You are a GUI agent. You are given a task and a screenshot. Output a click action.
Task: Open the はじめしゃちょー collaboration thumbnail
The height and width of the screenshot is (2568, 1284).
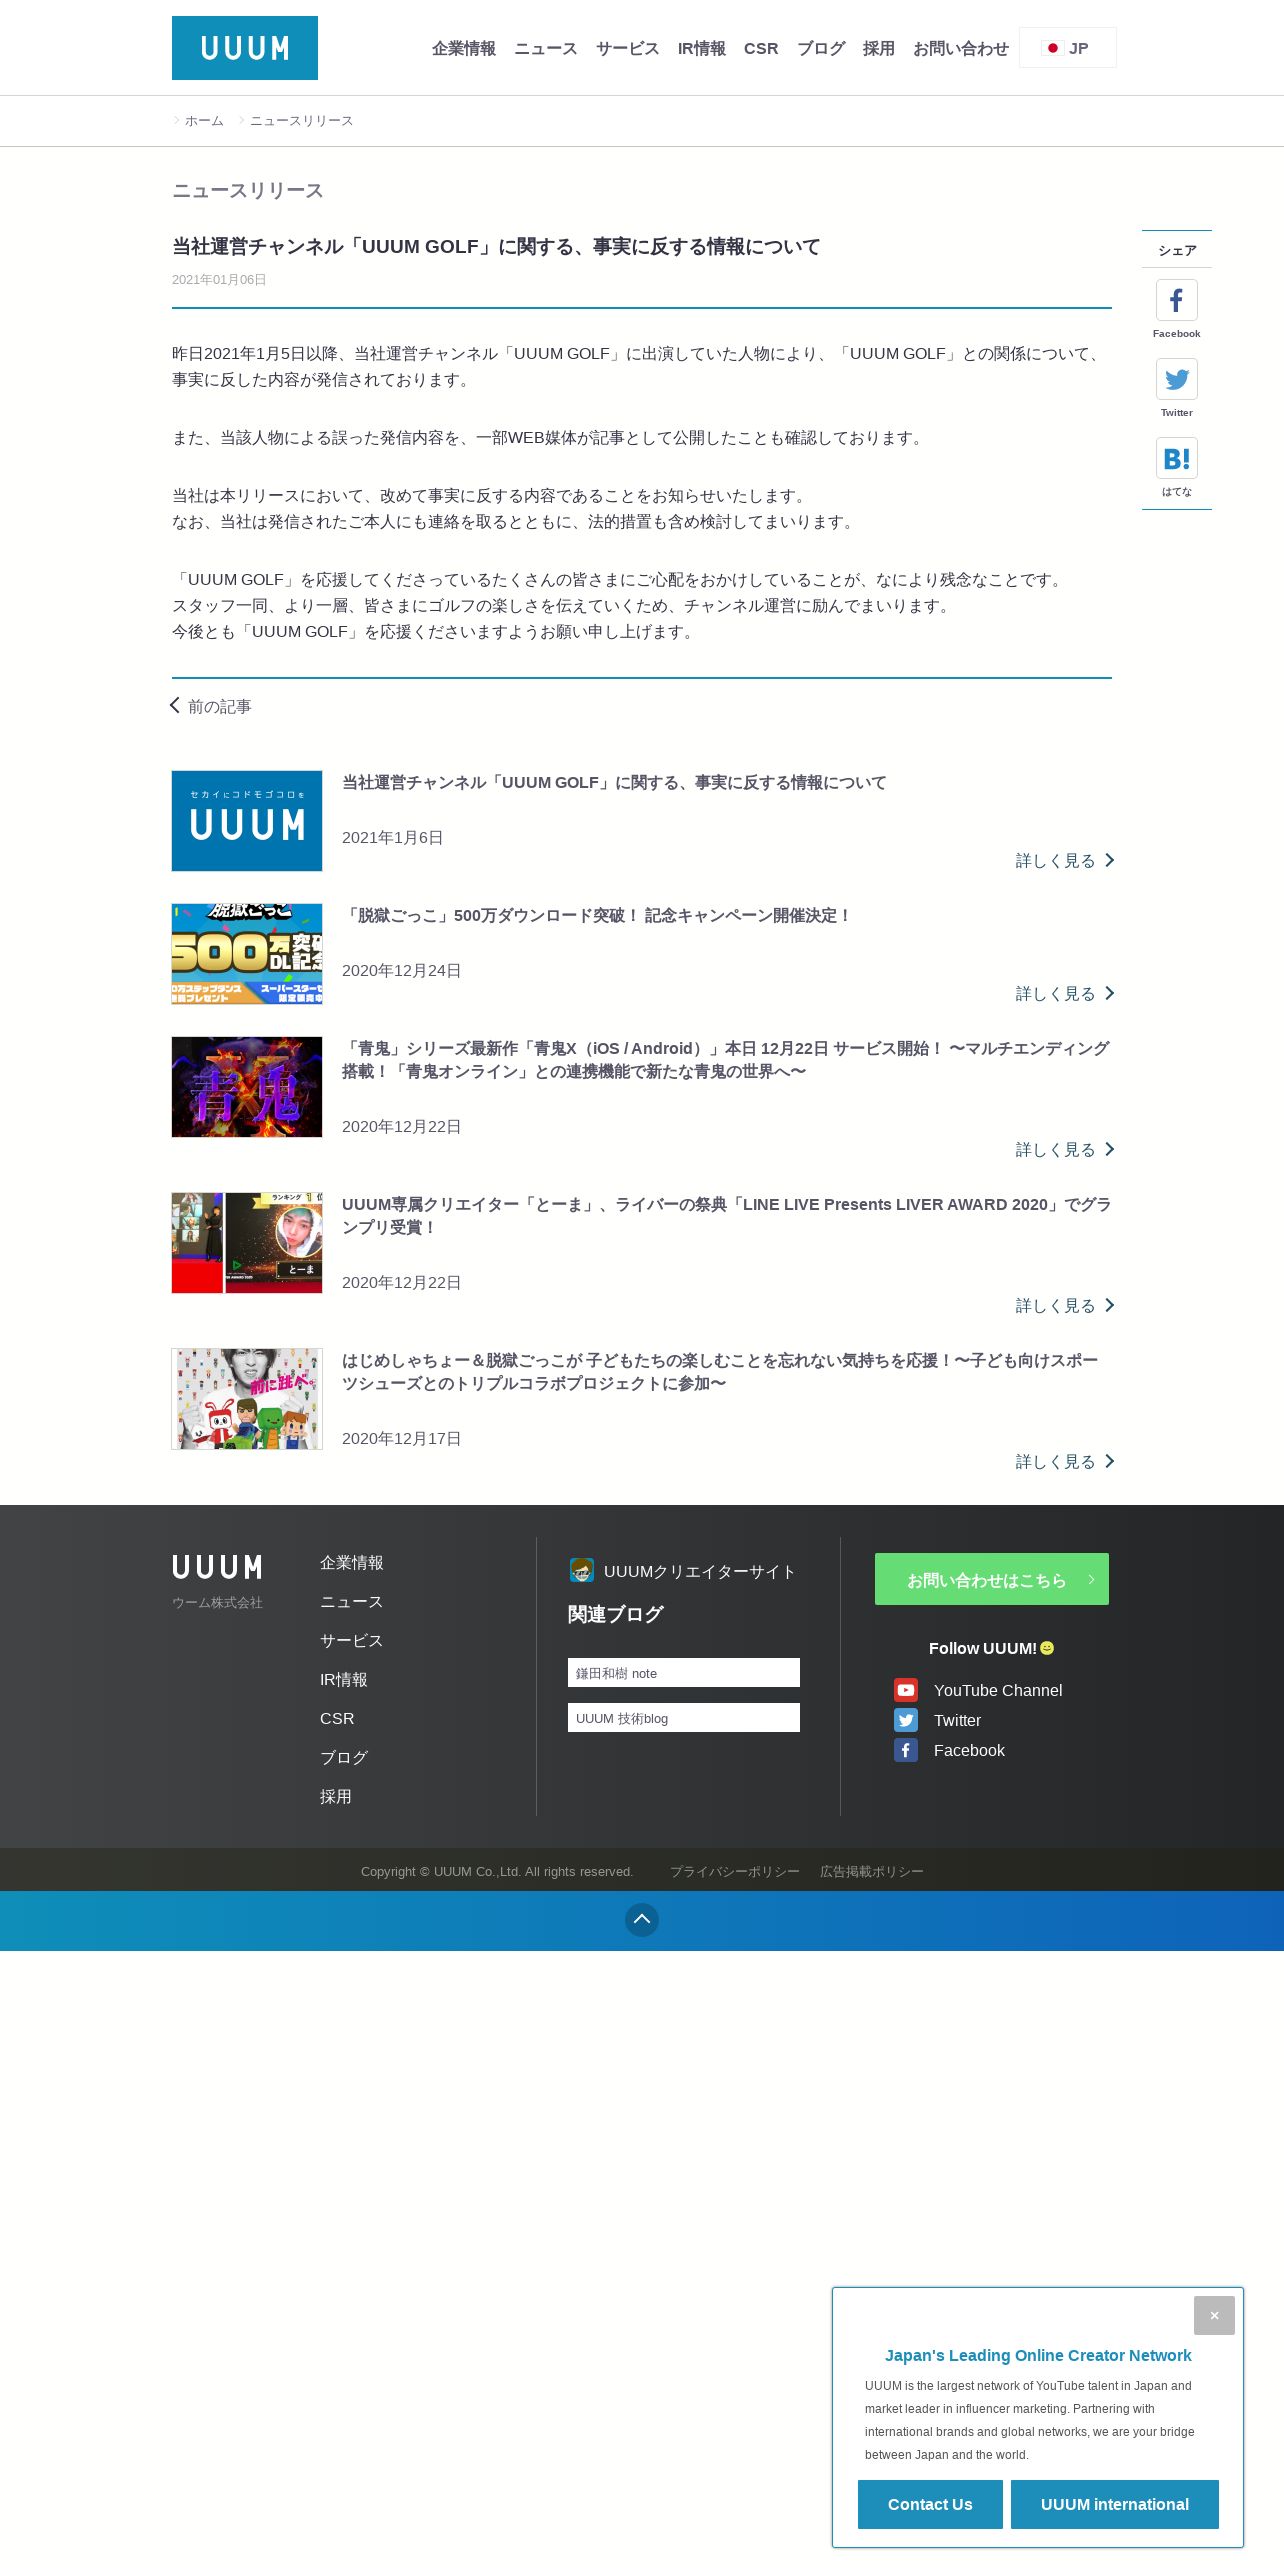click(x=247, y=1399)
